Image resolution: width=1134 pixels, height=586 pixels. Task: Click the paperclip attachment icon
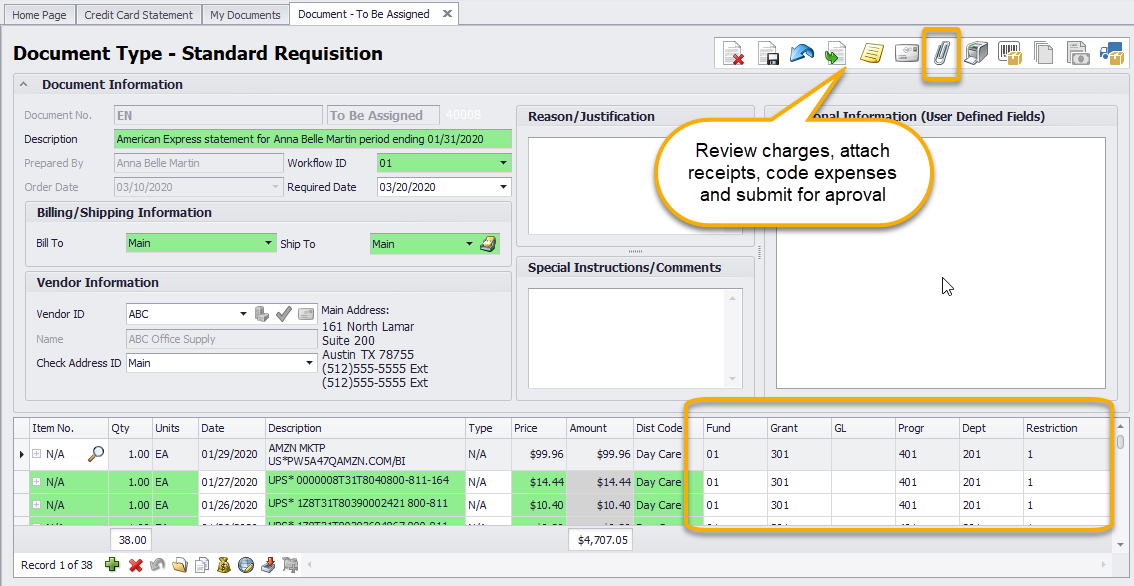tap(940, 54)
